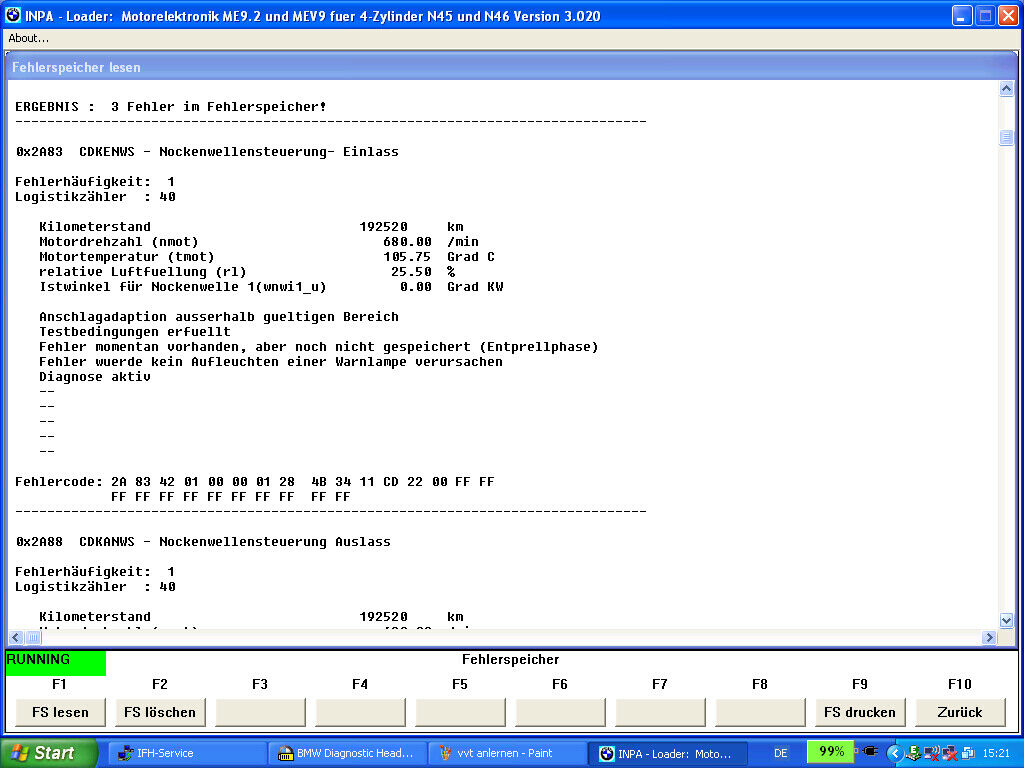
Task: Click the battery 99% indicator
Action: pyautogui.click(x=831, y=752)
